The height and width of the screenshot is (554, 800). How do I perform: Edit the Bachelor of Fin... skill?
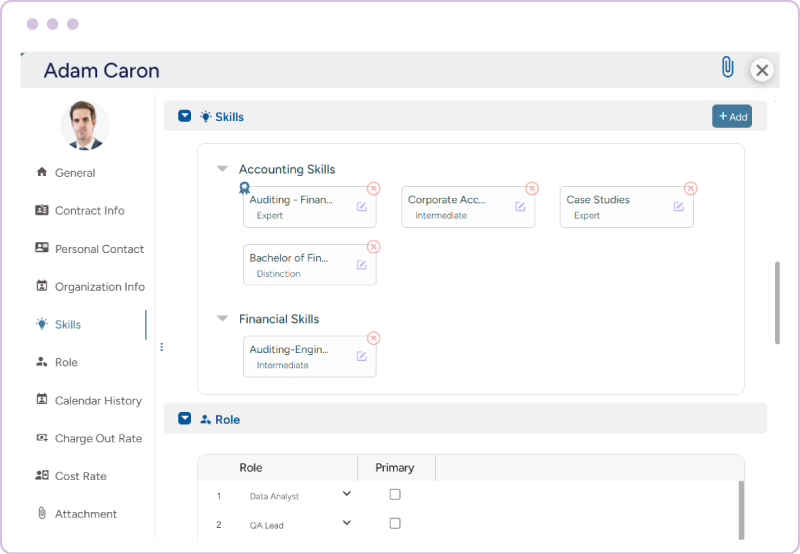click(x=361, y=264)
